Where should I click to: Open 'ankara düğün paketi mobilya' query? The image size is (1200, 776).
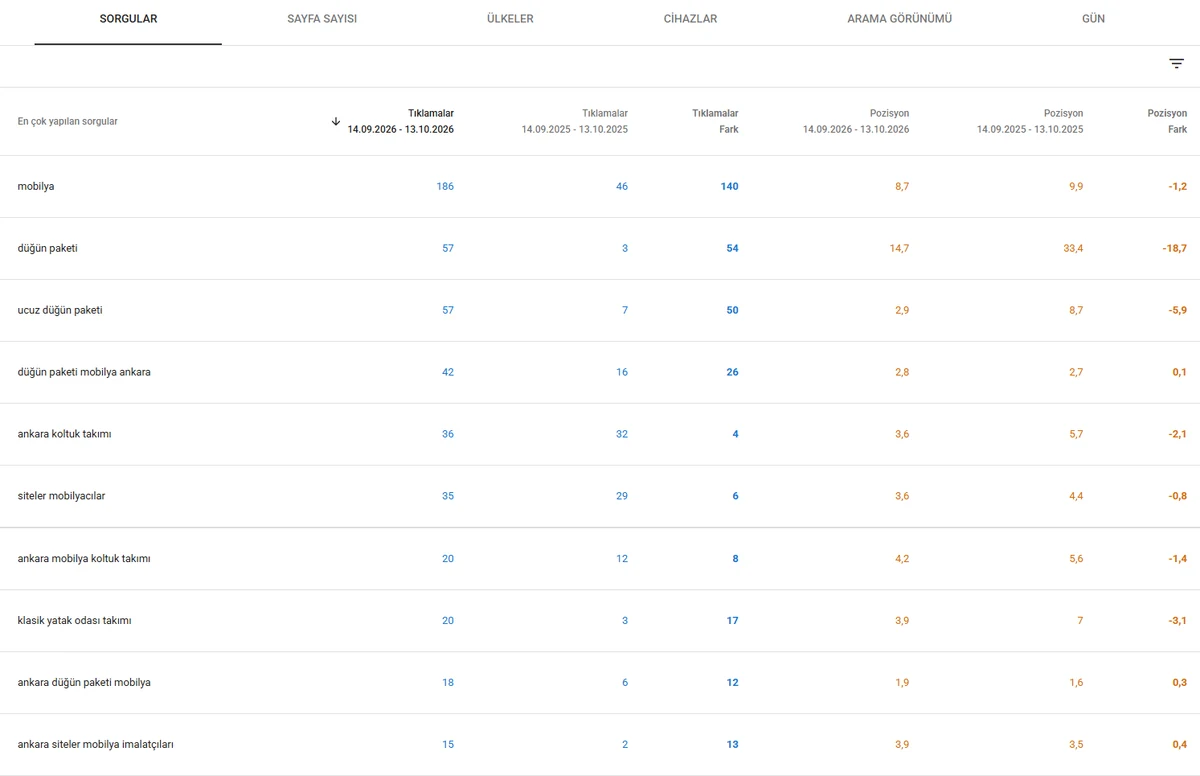tap(84, 682)
